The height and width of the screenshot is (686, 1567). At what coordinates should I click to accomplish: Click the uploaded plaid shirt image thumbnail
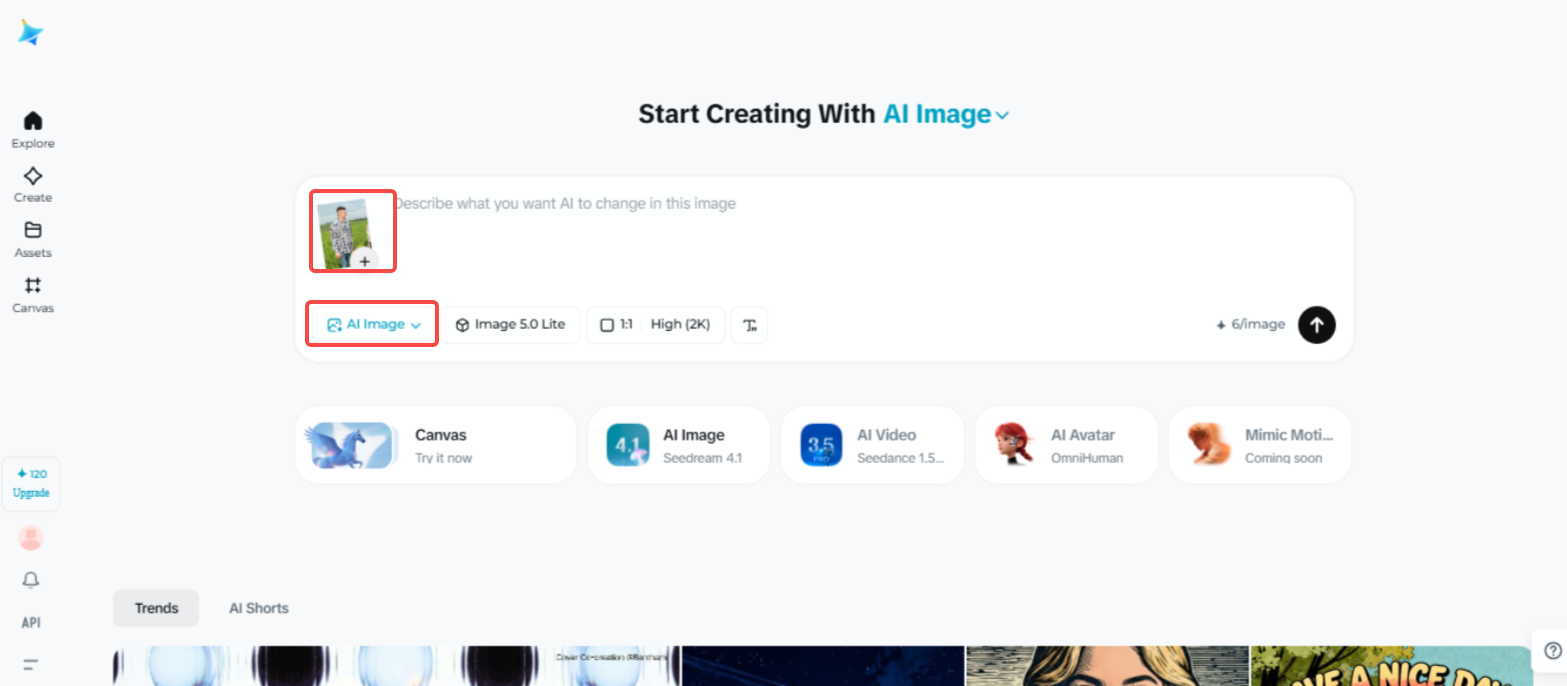click(352, 229)
